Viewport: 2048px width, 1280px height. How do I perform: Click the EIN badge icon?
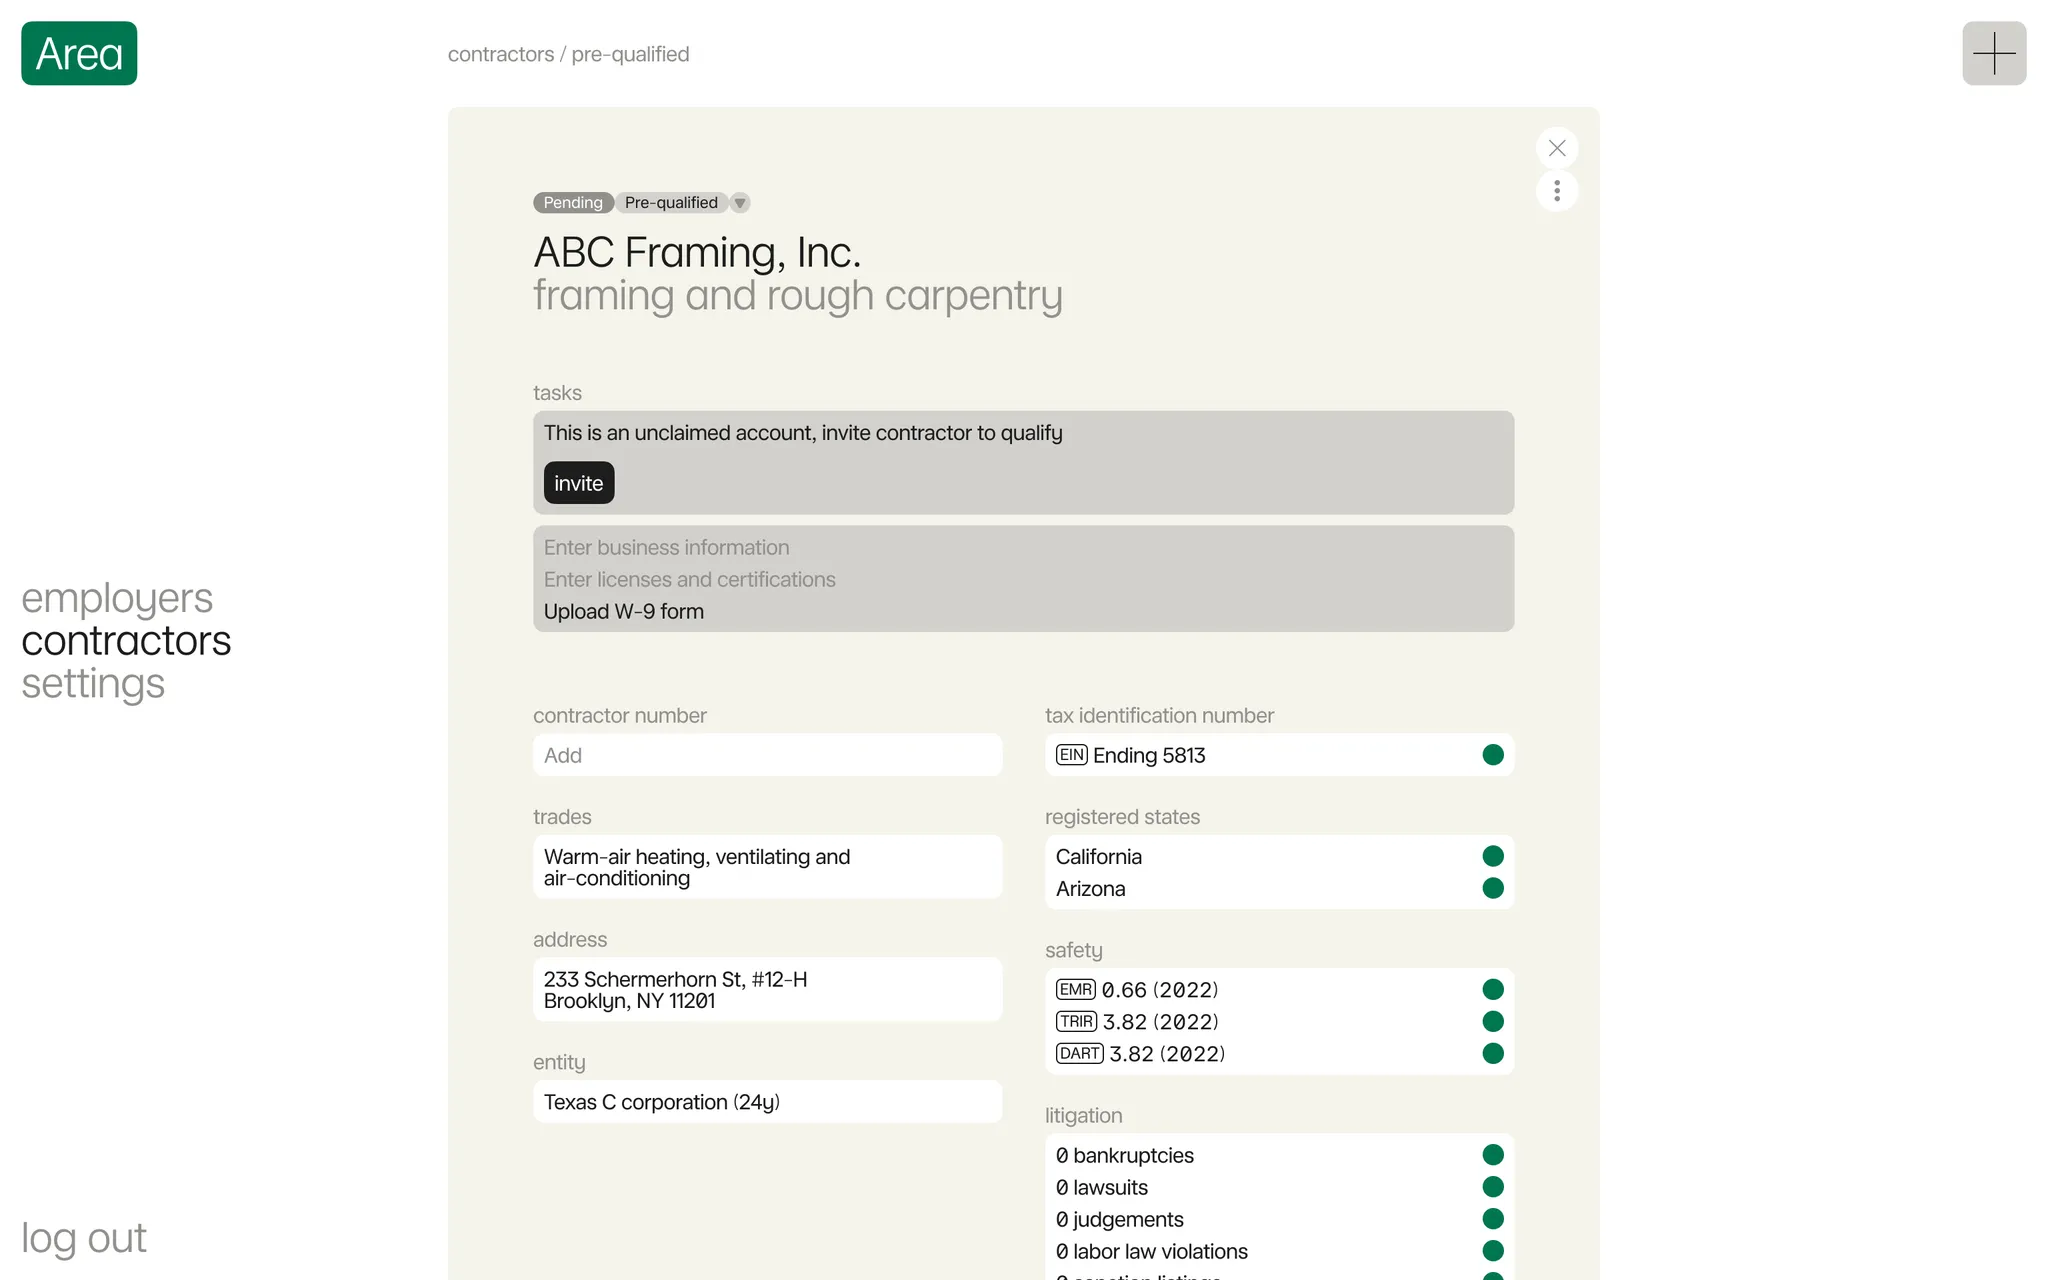point(1071,755)
